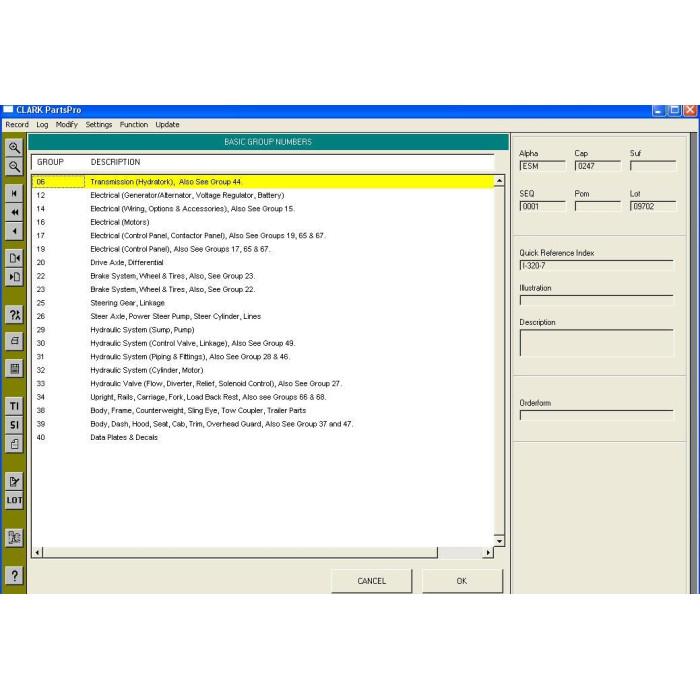
Task: Select group 39 Body, Dash, Hood row
Action: (x=263, y=424)
